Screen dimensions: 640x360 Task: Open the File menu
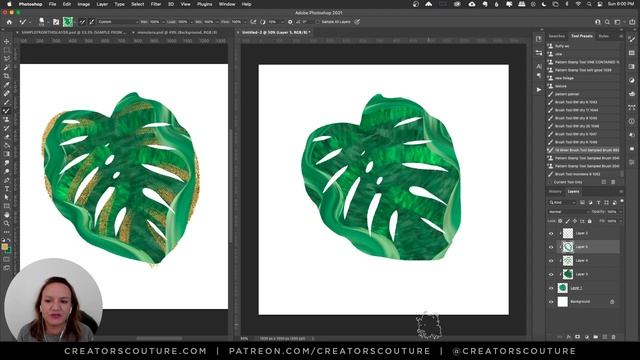click(x=52, y=4)
